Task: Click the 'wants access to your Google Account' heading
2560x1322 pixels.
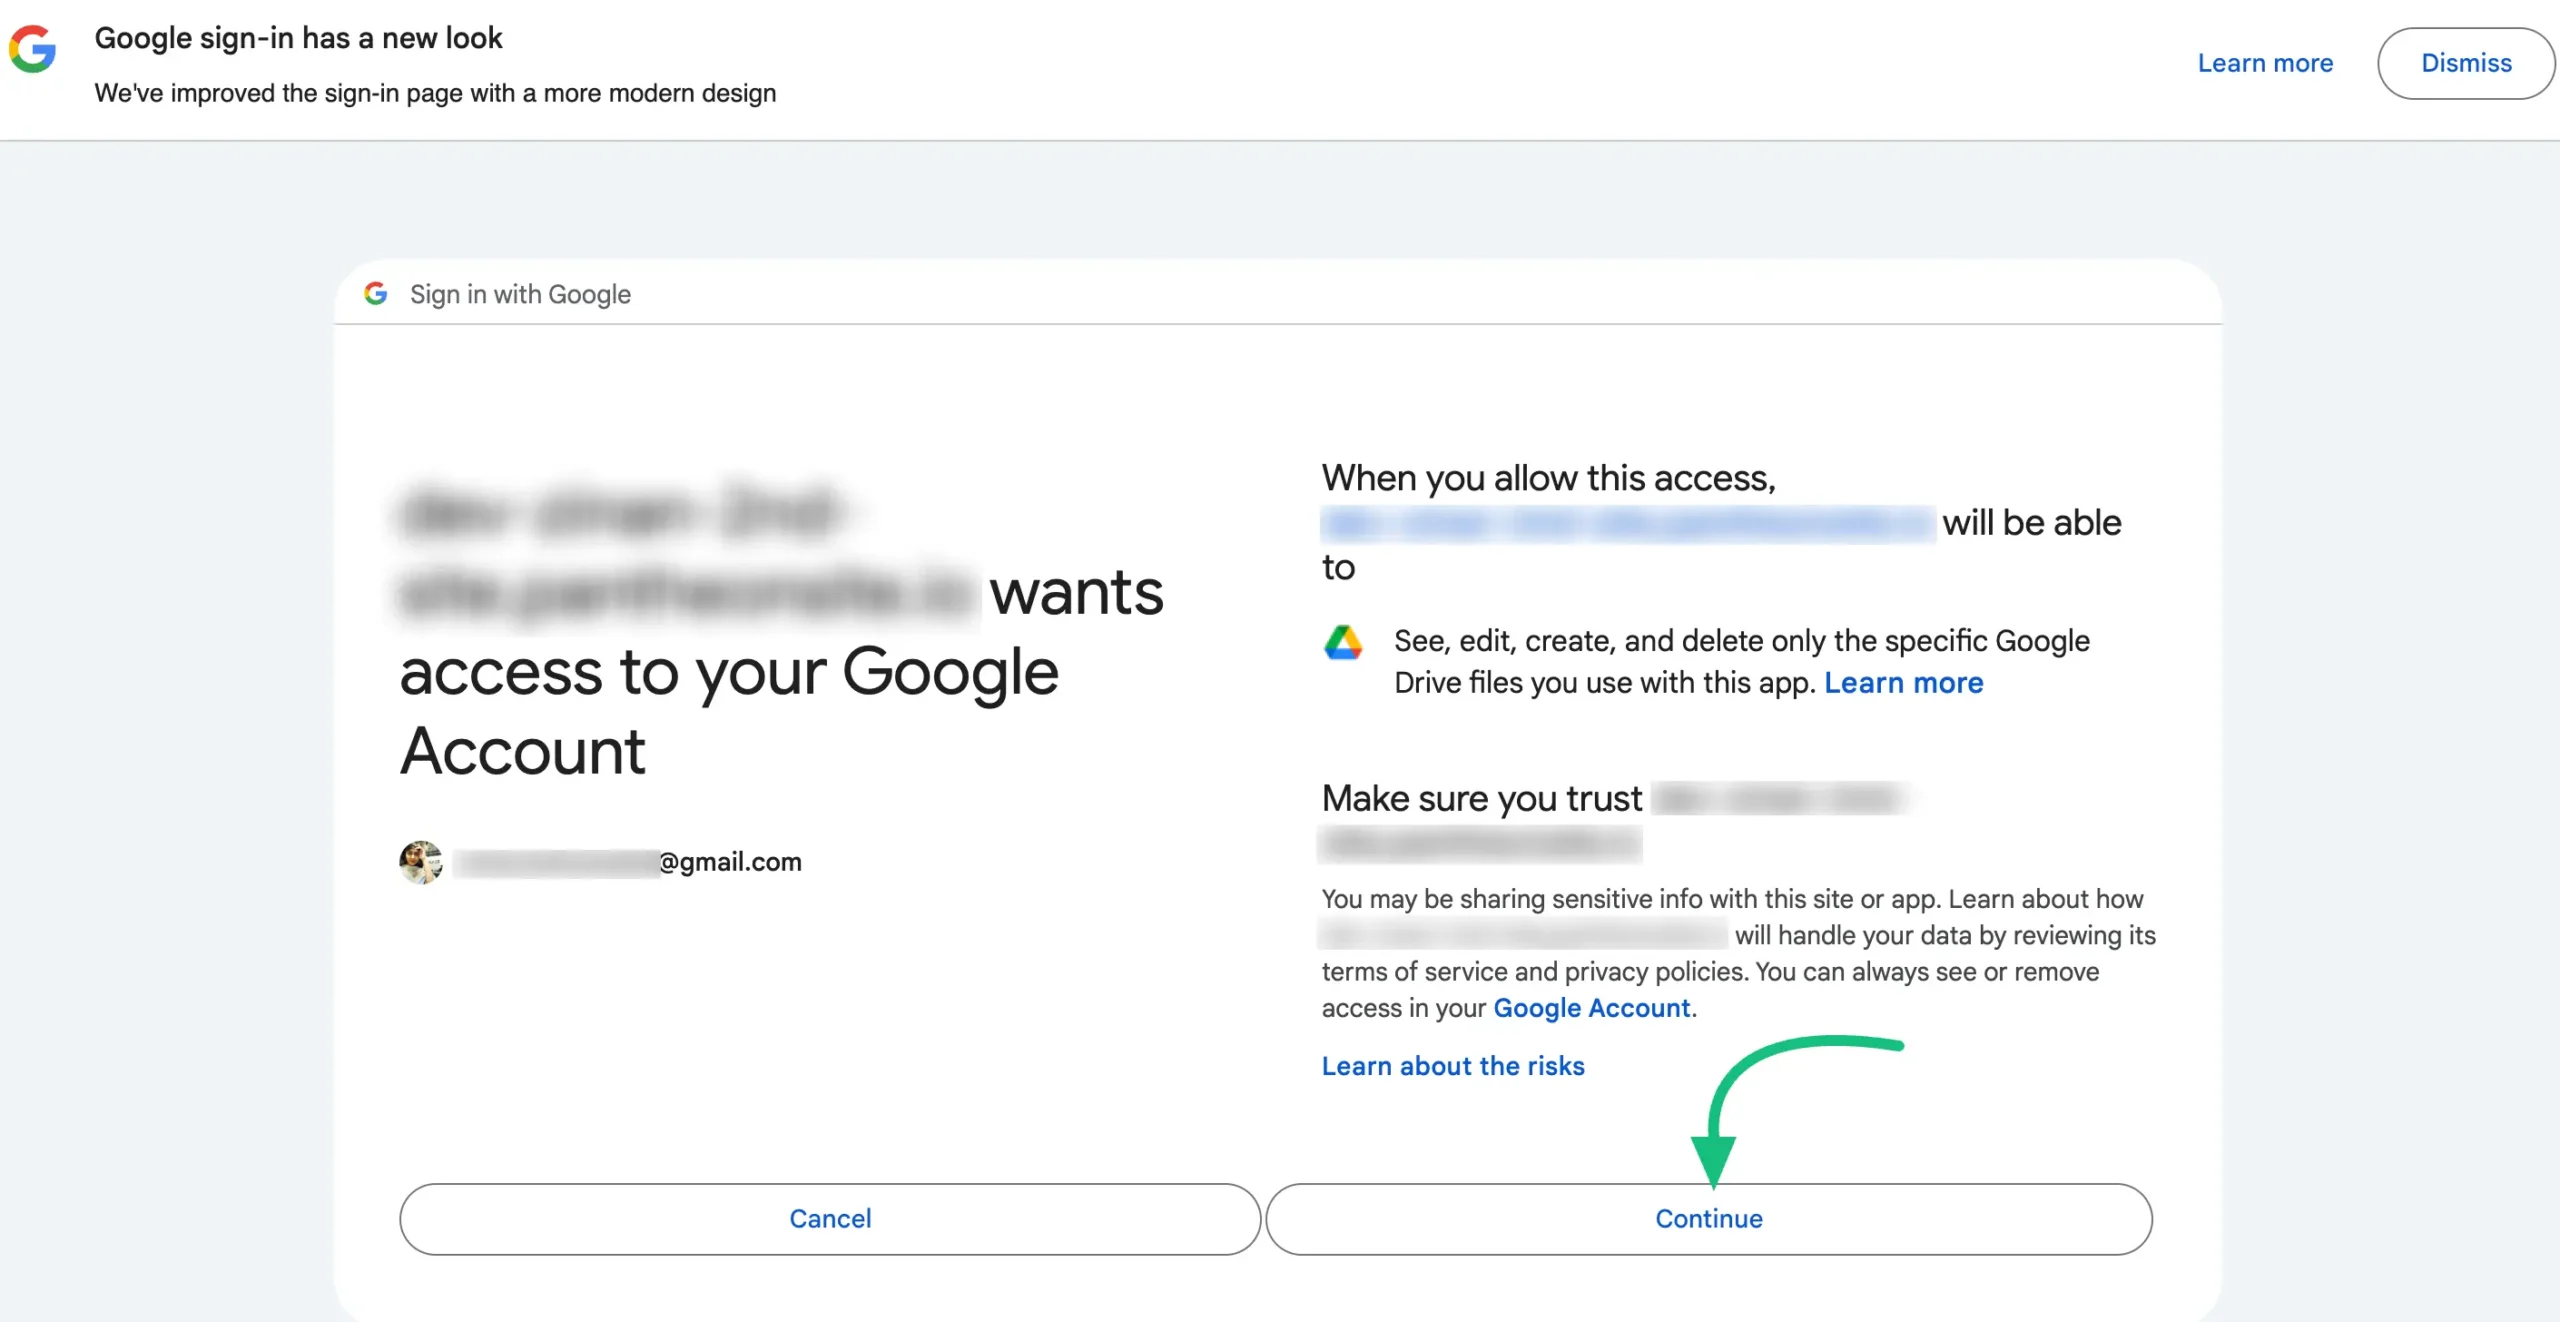Action: pos(728,672)
